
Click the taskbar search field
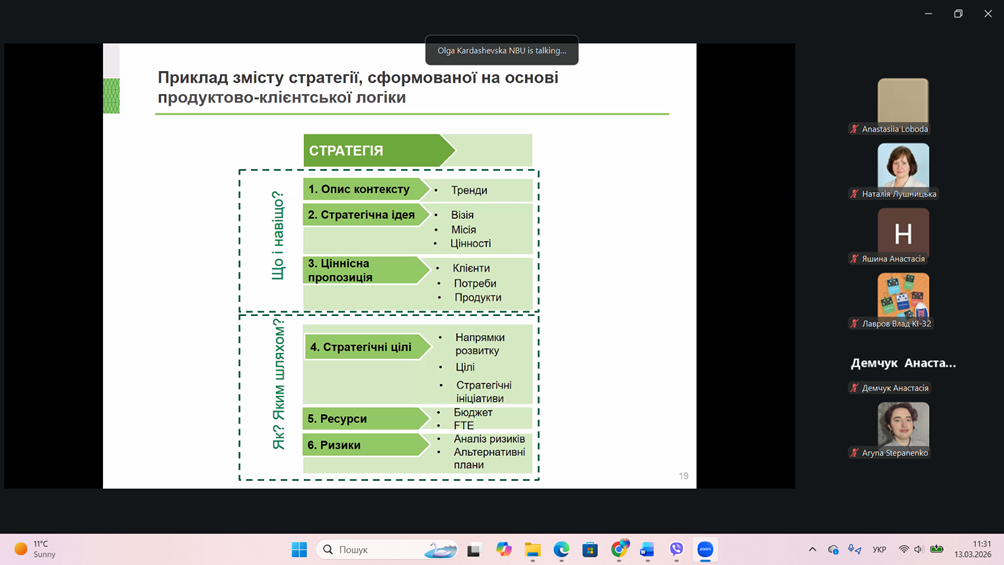coord(387,549)
